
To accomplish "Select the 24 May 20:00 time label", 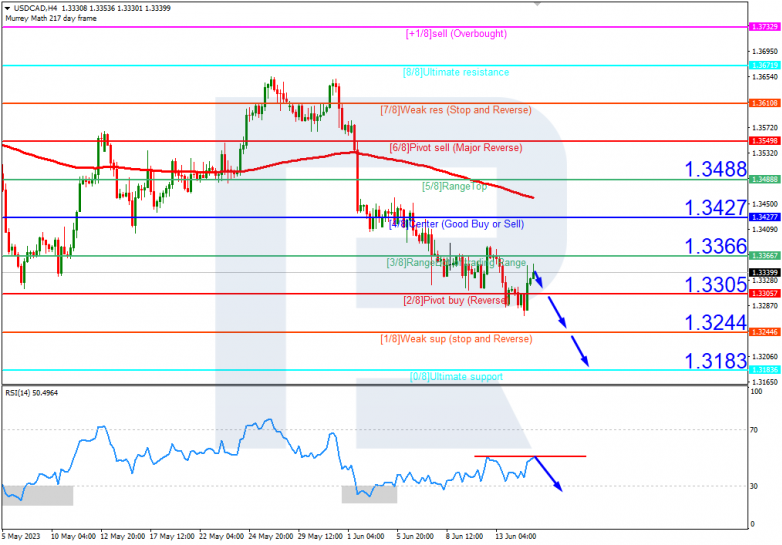I will coord(271,537).
